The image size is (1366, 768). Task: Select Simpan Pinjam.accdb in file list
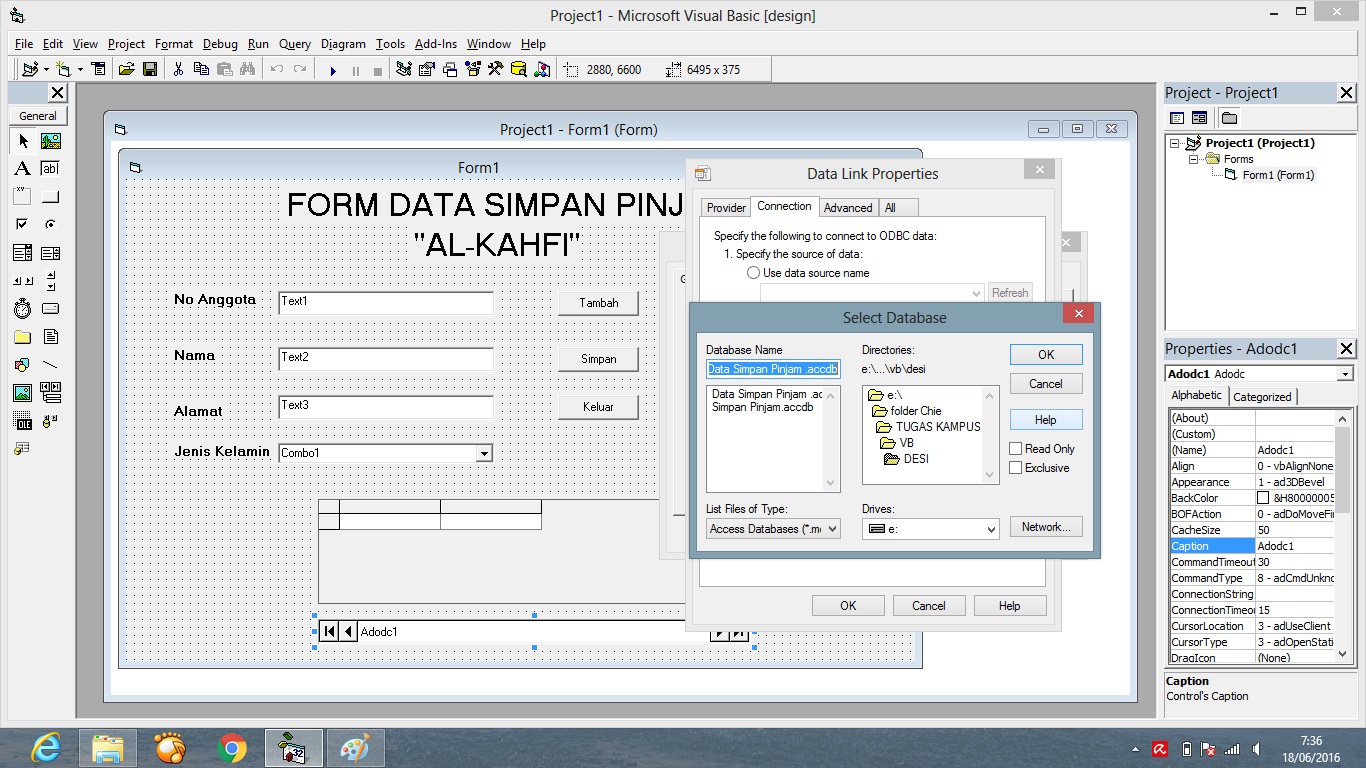762,408
